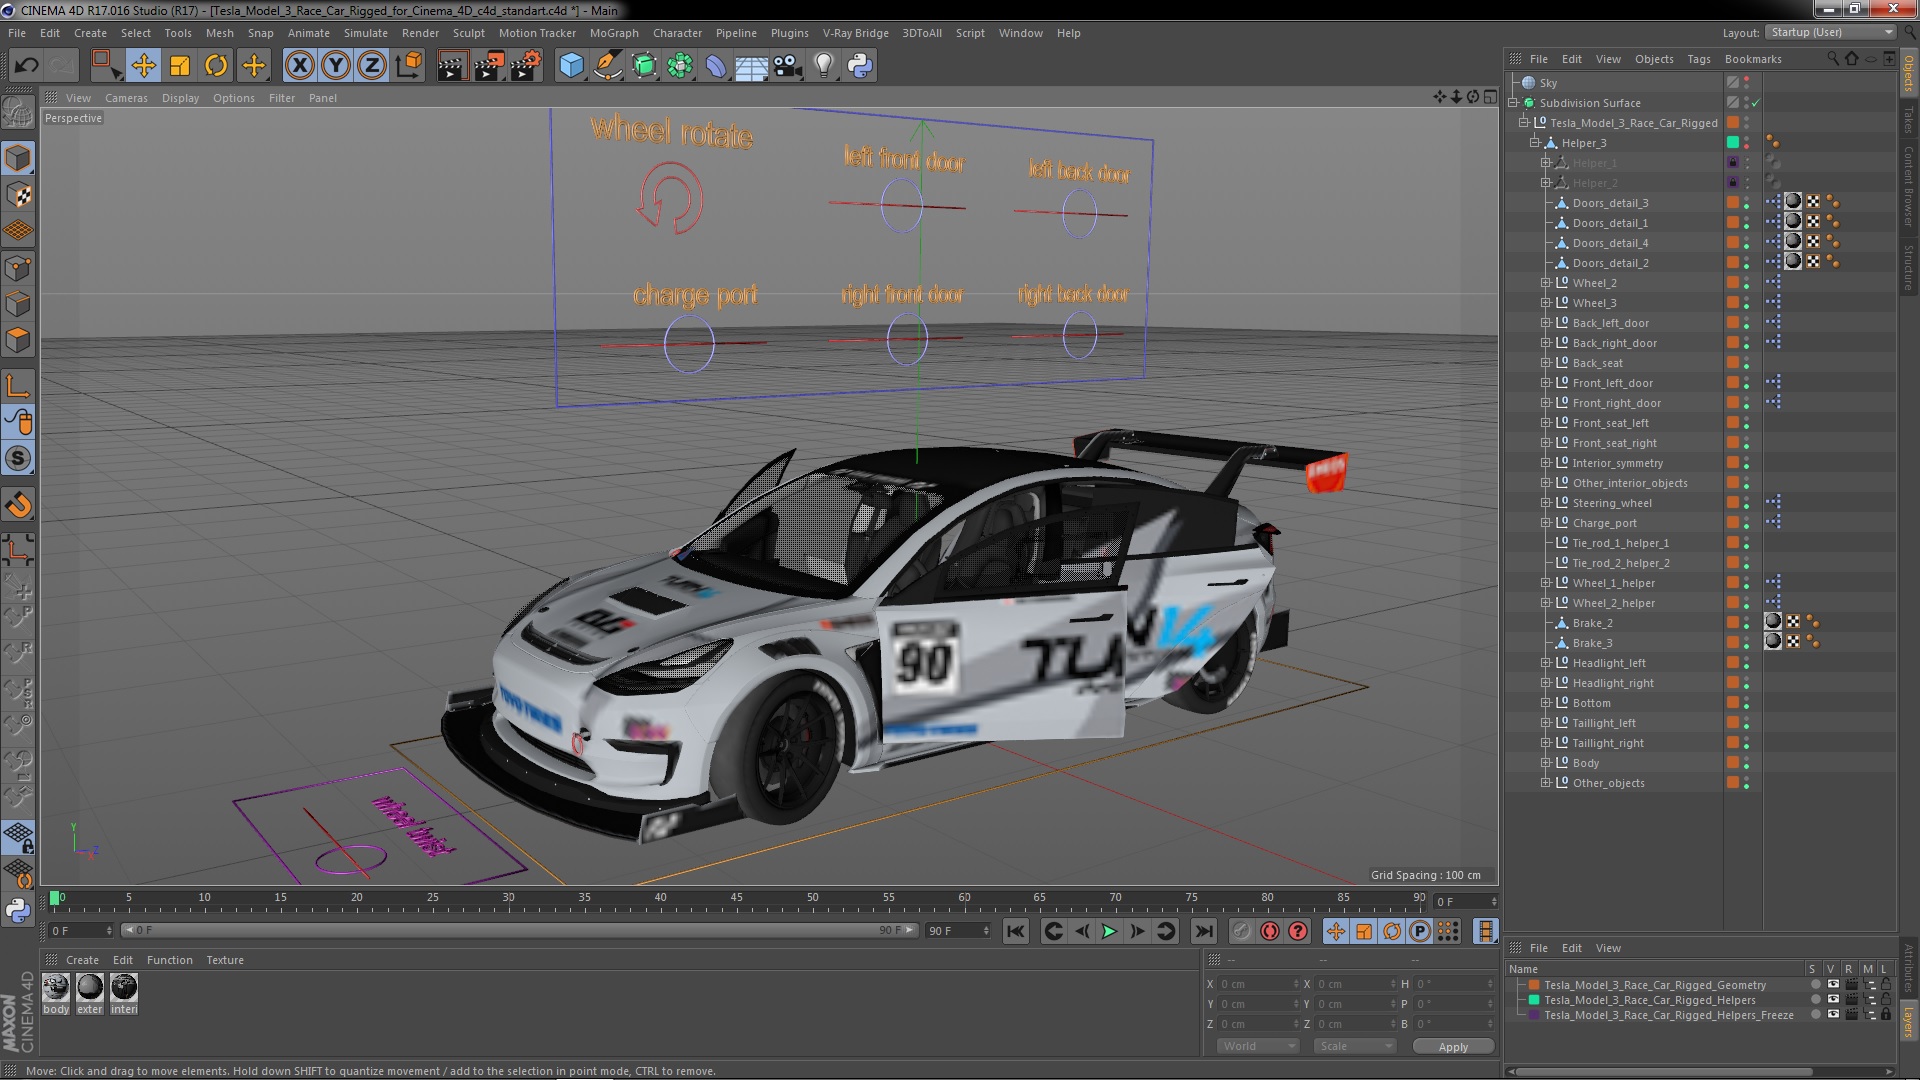
Task: Collapse the Helper_3 tree node
Action: [1535, 143]
